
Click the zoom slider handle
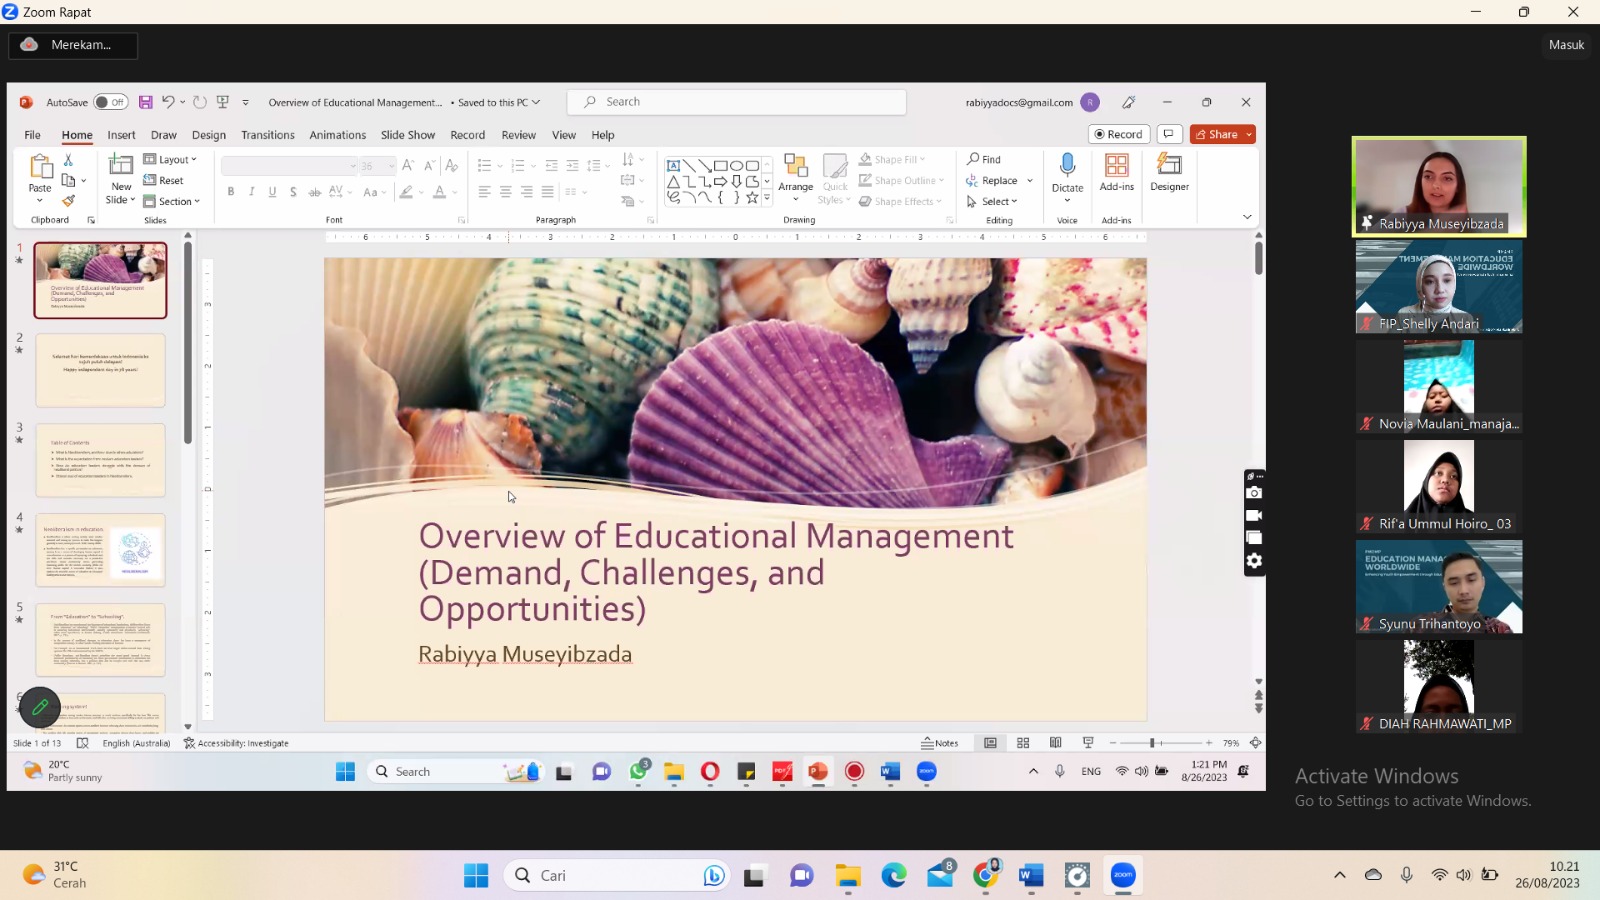1152,743
